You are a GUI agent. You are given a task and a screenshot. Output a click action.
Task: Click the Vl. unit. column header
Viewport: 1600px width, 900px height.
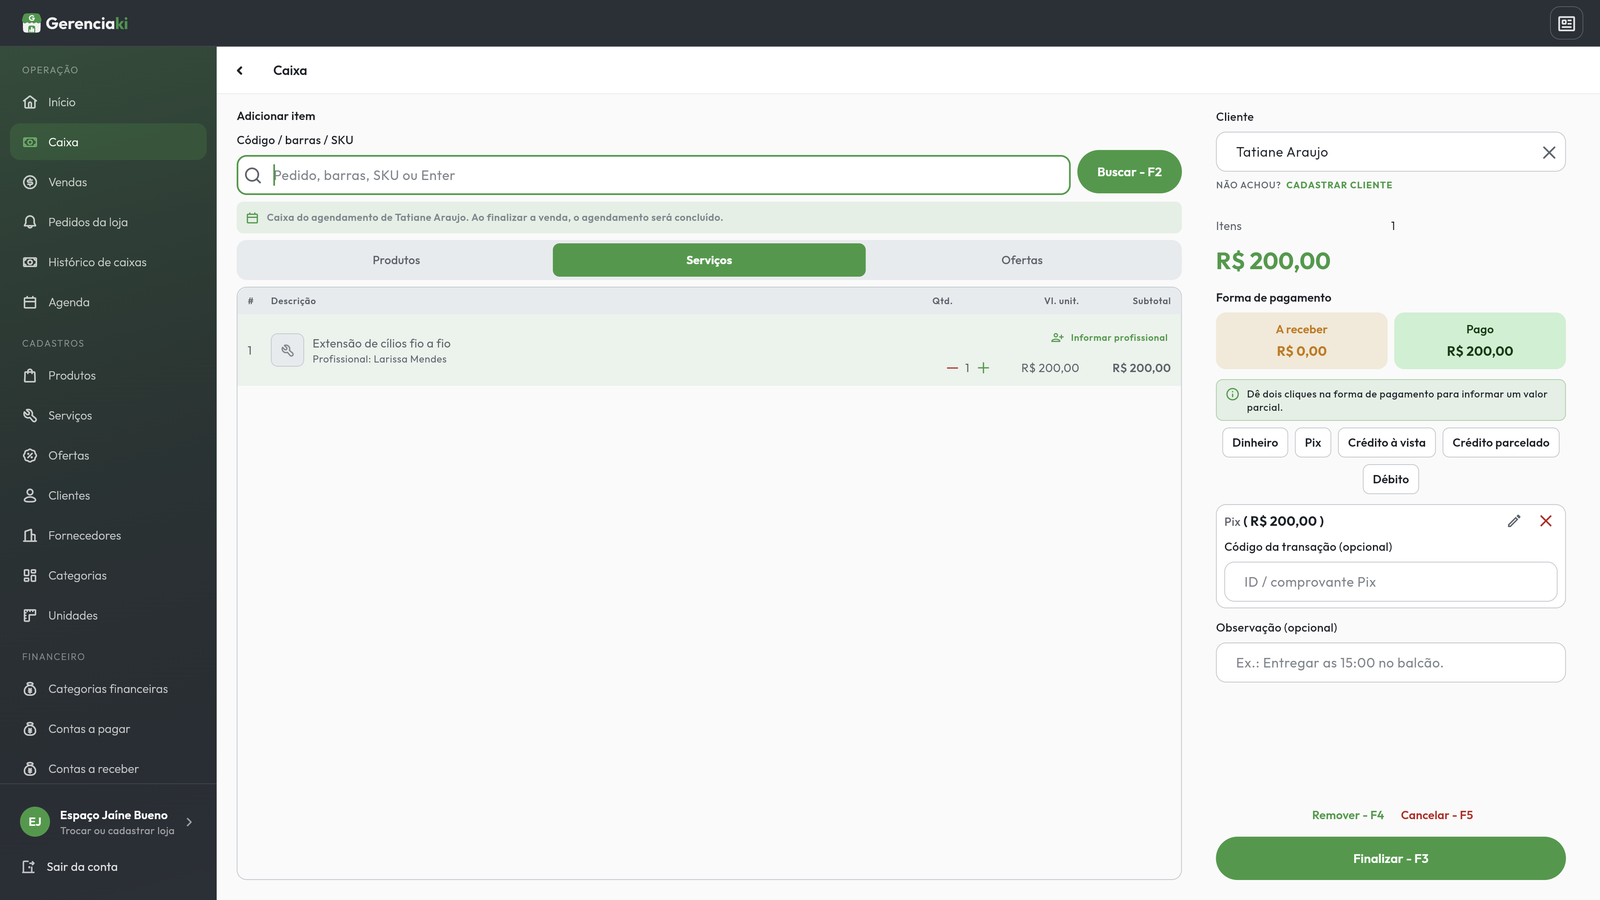(x=1061, y=301)
